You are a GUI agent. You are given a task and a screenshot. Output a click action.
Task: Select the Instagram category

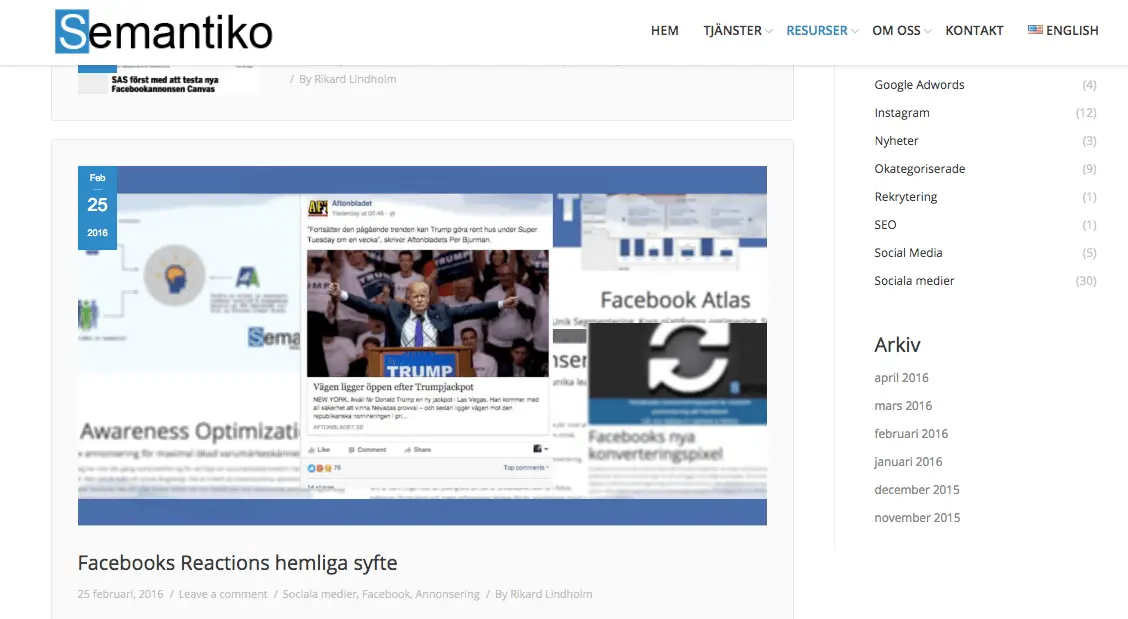(902, 113)
